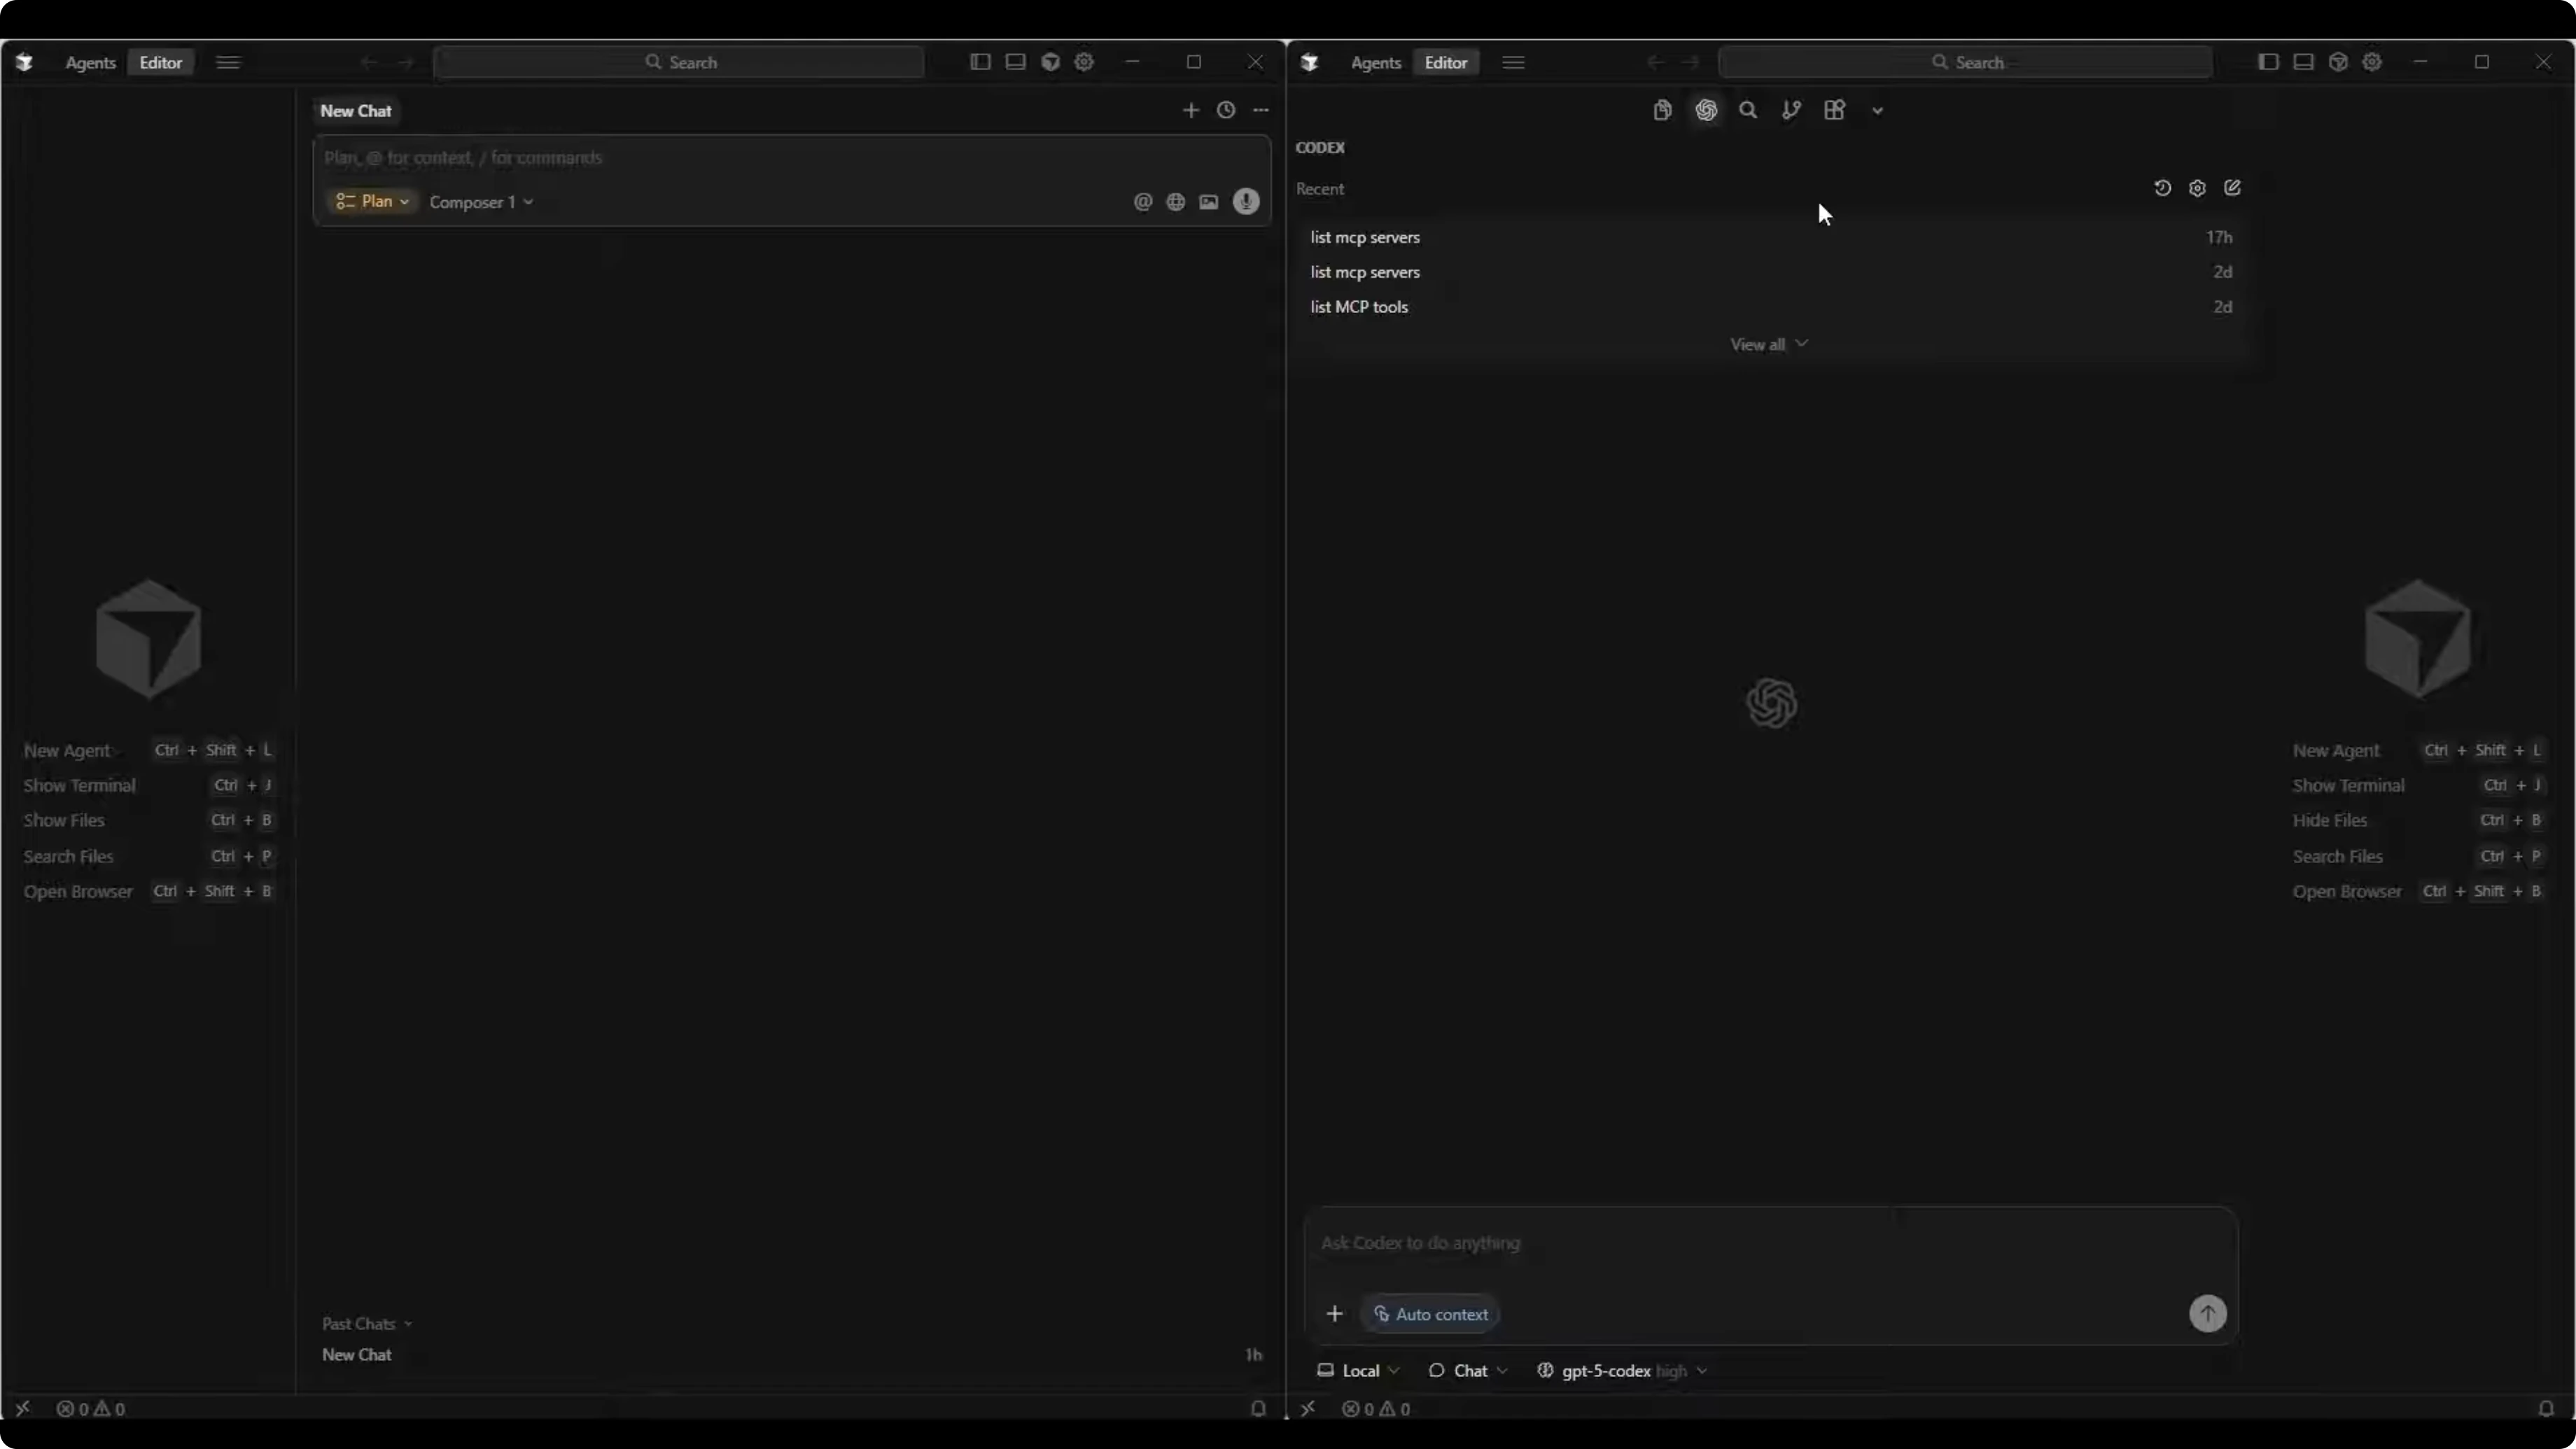This screenshot has height=1449, width=2576.
Task: Toggle Auto context chip
Action: pos(1430,1314)
